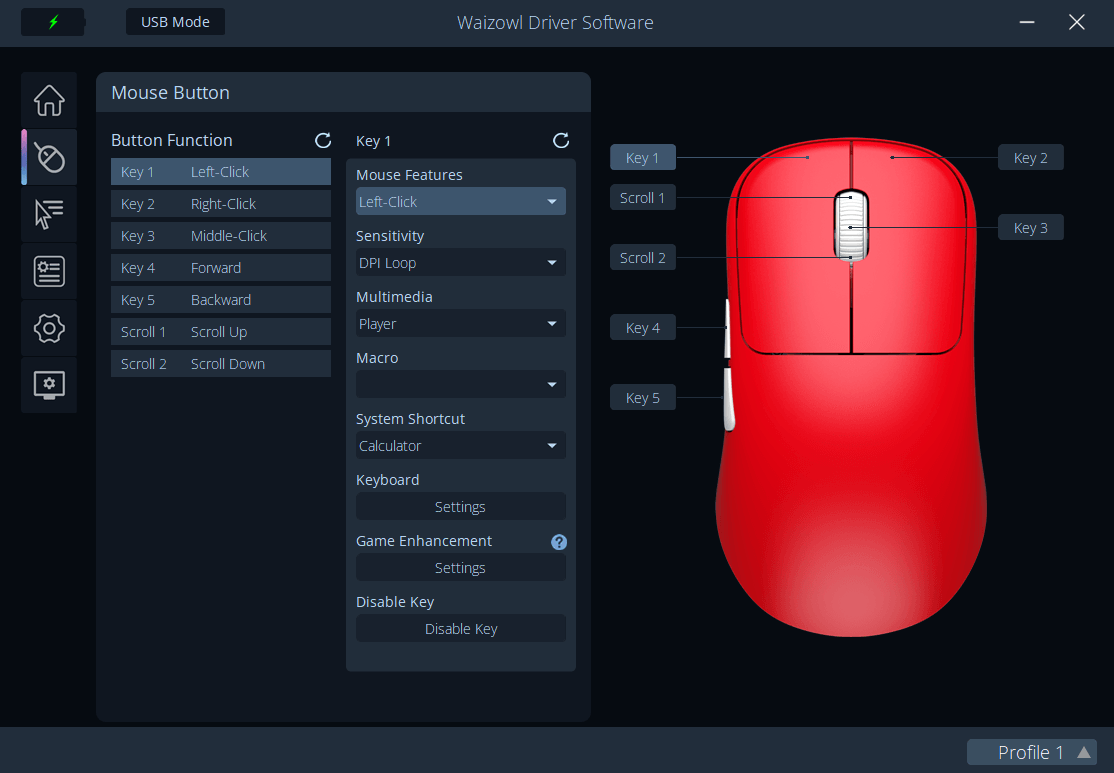This screenshot has height=773, width=1114.
Task: Click Key 4 label on mouse diagram
Action: 643,328
